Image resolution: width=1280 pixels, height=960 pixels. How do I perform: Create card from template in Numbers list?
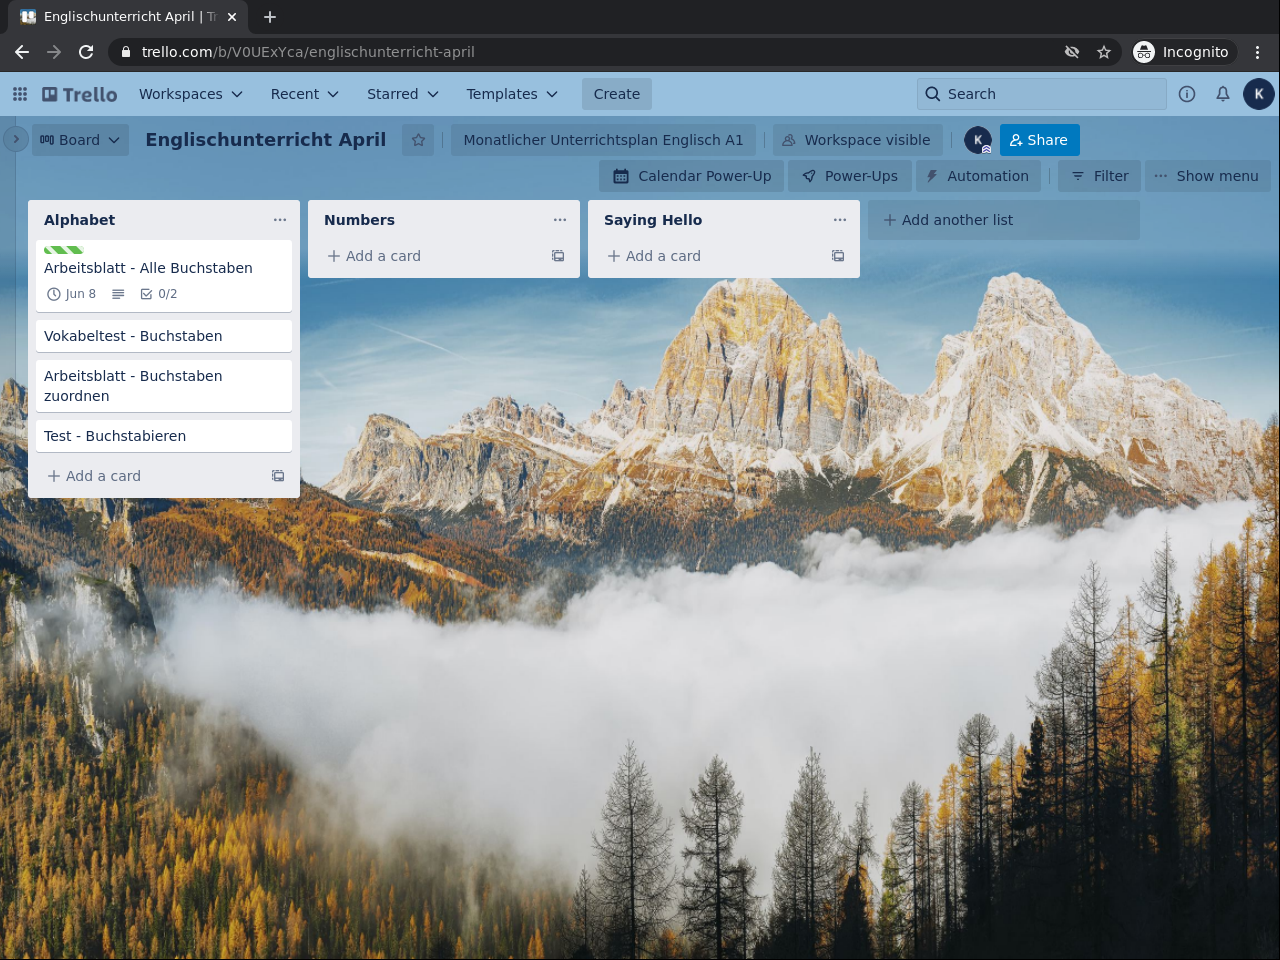click(558, 256)
